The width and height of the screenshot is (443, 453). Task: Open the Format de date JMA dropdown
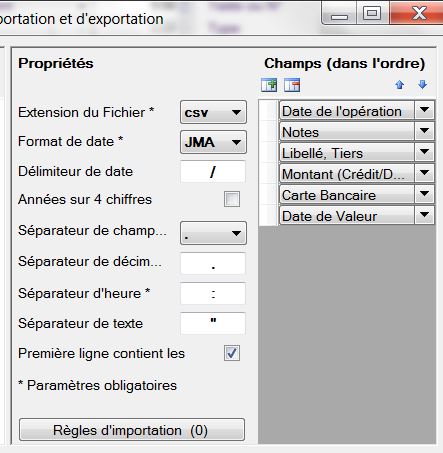tap(213, 142)
